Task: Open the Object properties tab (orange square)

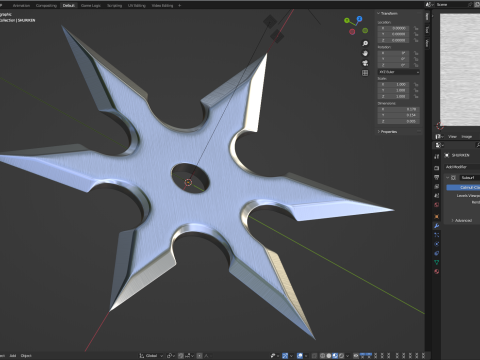Action: (x=437, y=217)
